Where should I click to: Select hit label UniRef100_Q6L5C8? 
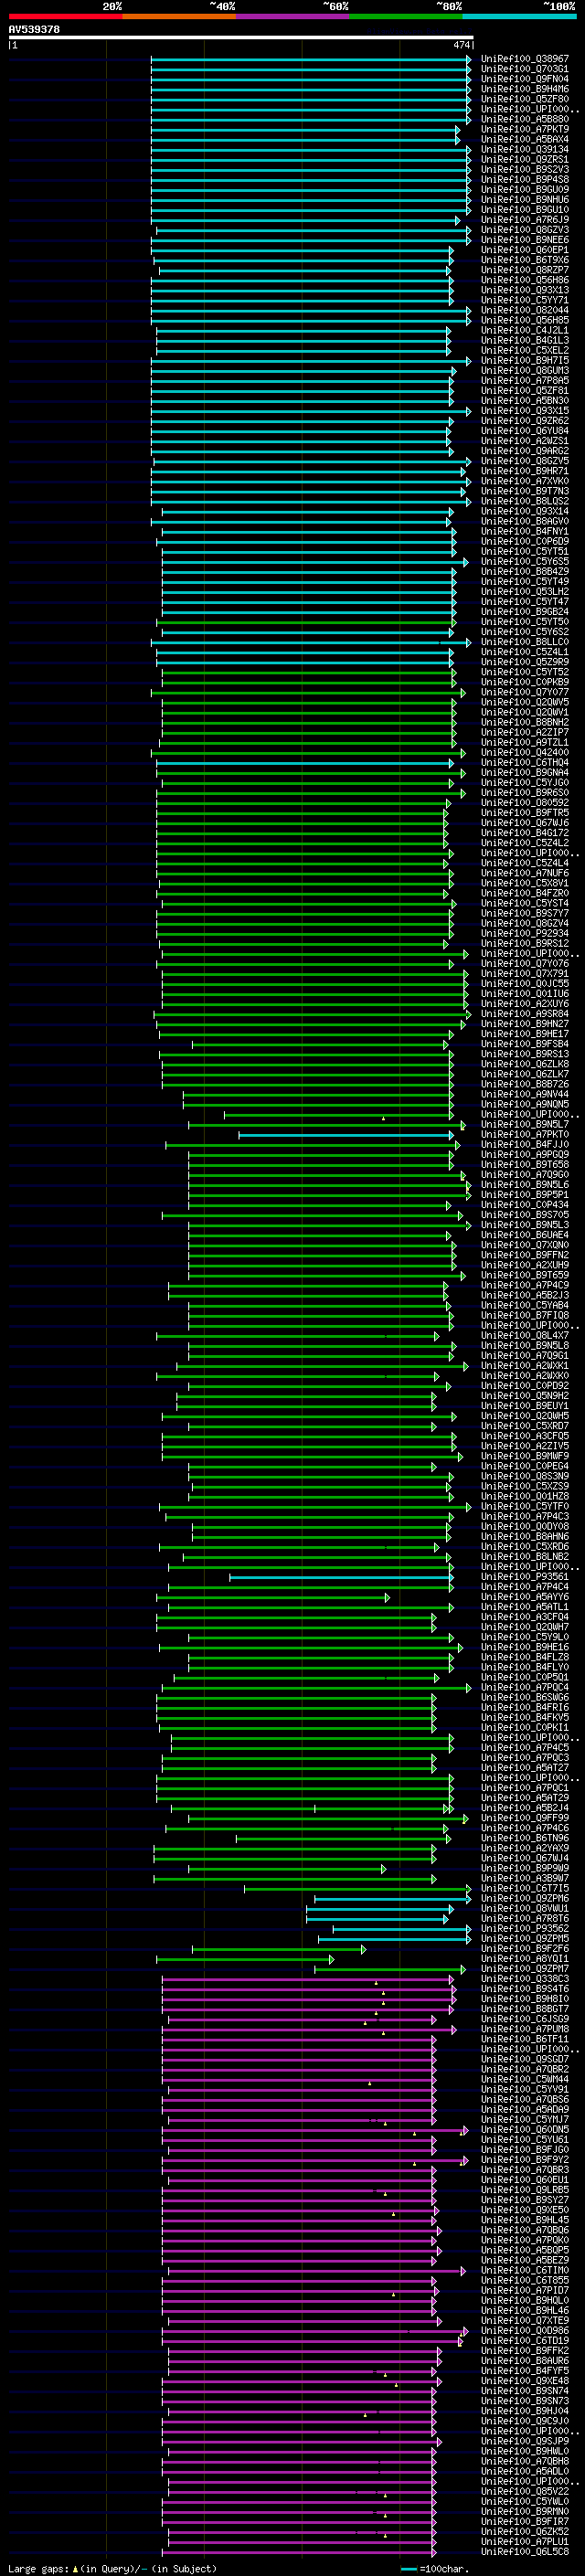point(525,2551)
